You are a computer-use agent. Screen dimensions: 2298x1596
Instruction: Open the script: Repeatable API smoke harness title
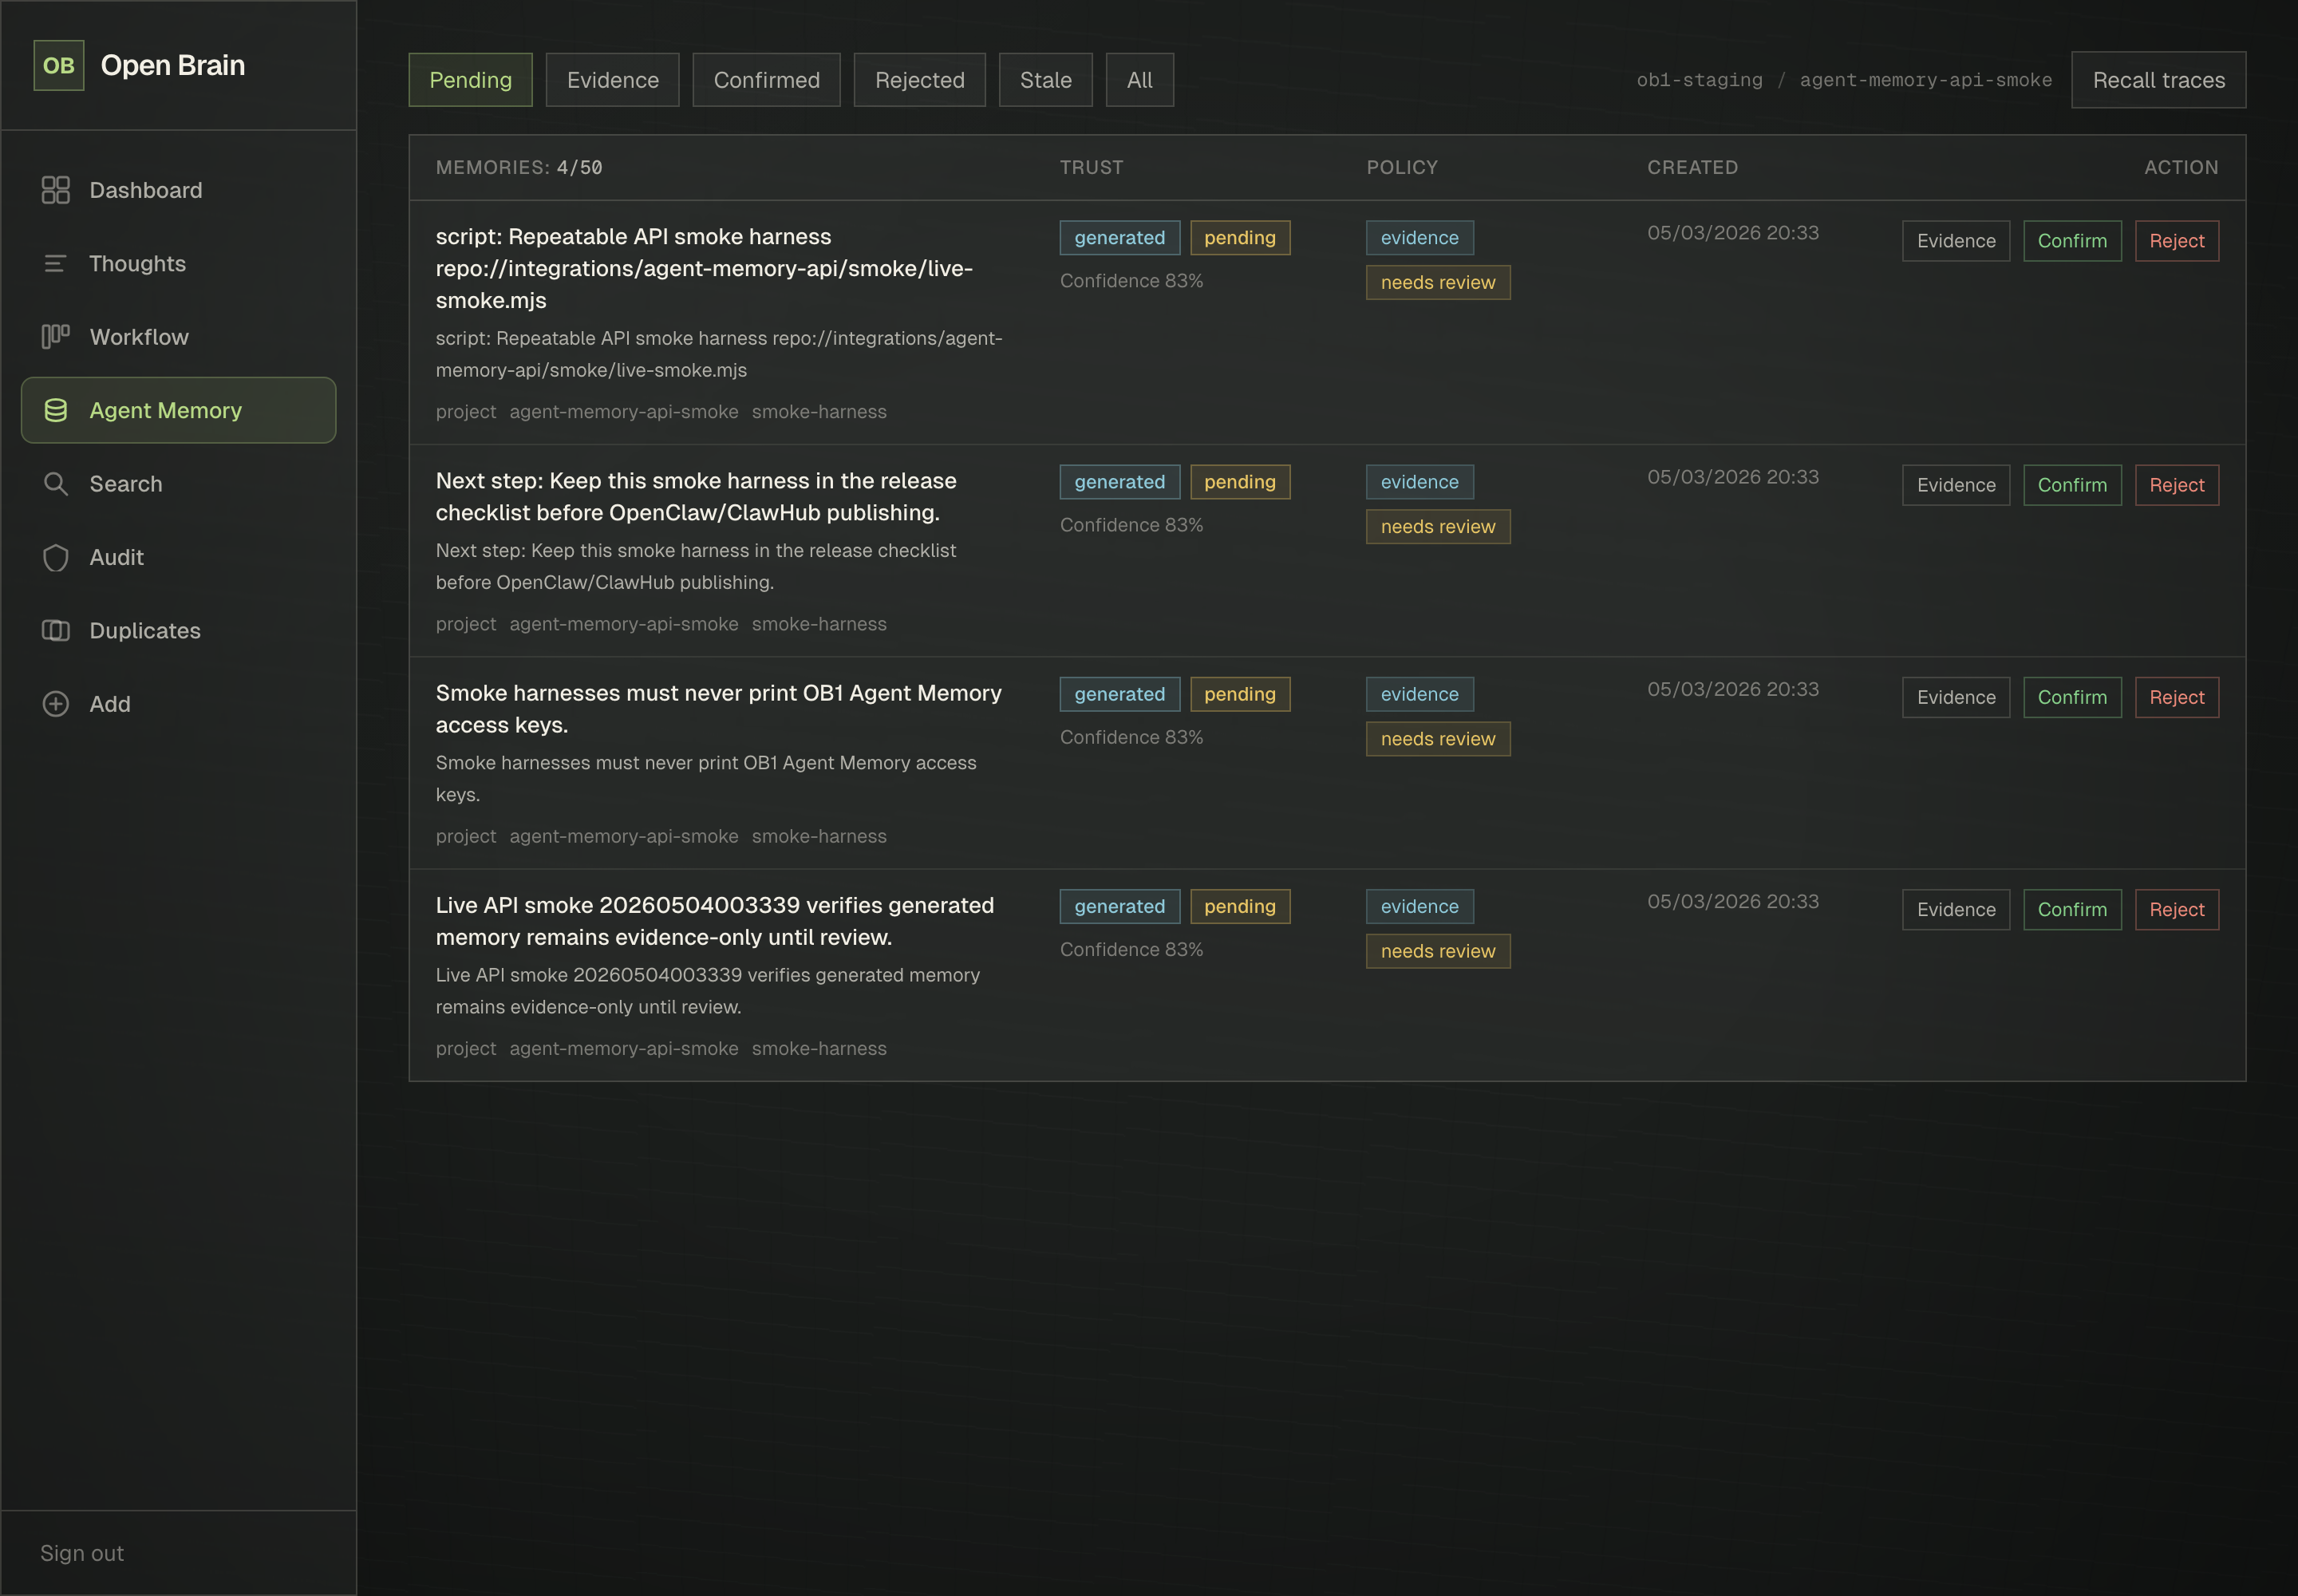tap(704, 268)
